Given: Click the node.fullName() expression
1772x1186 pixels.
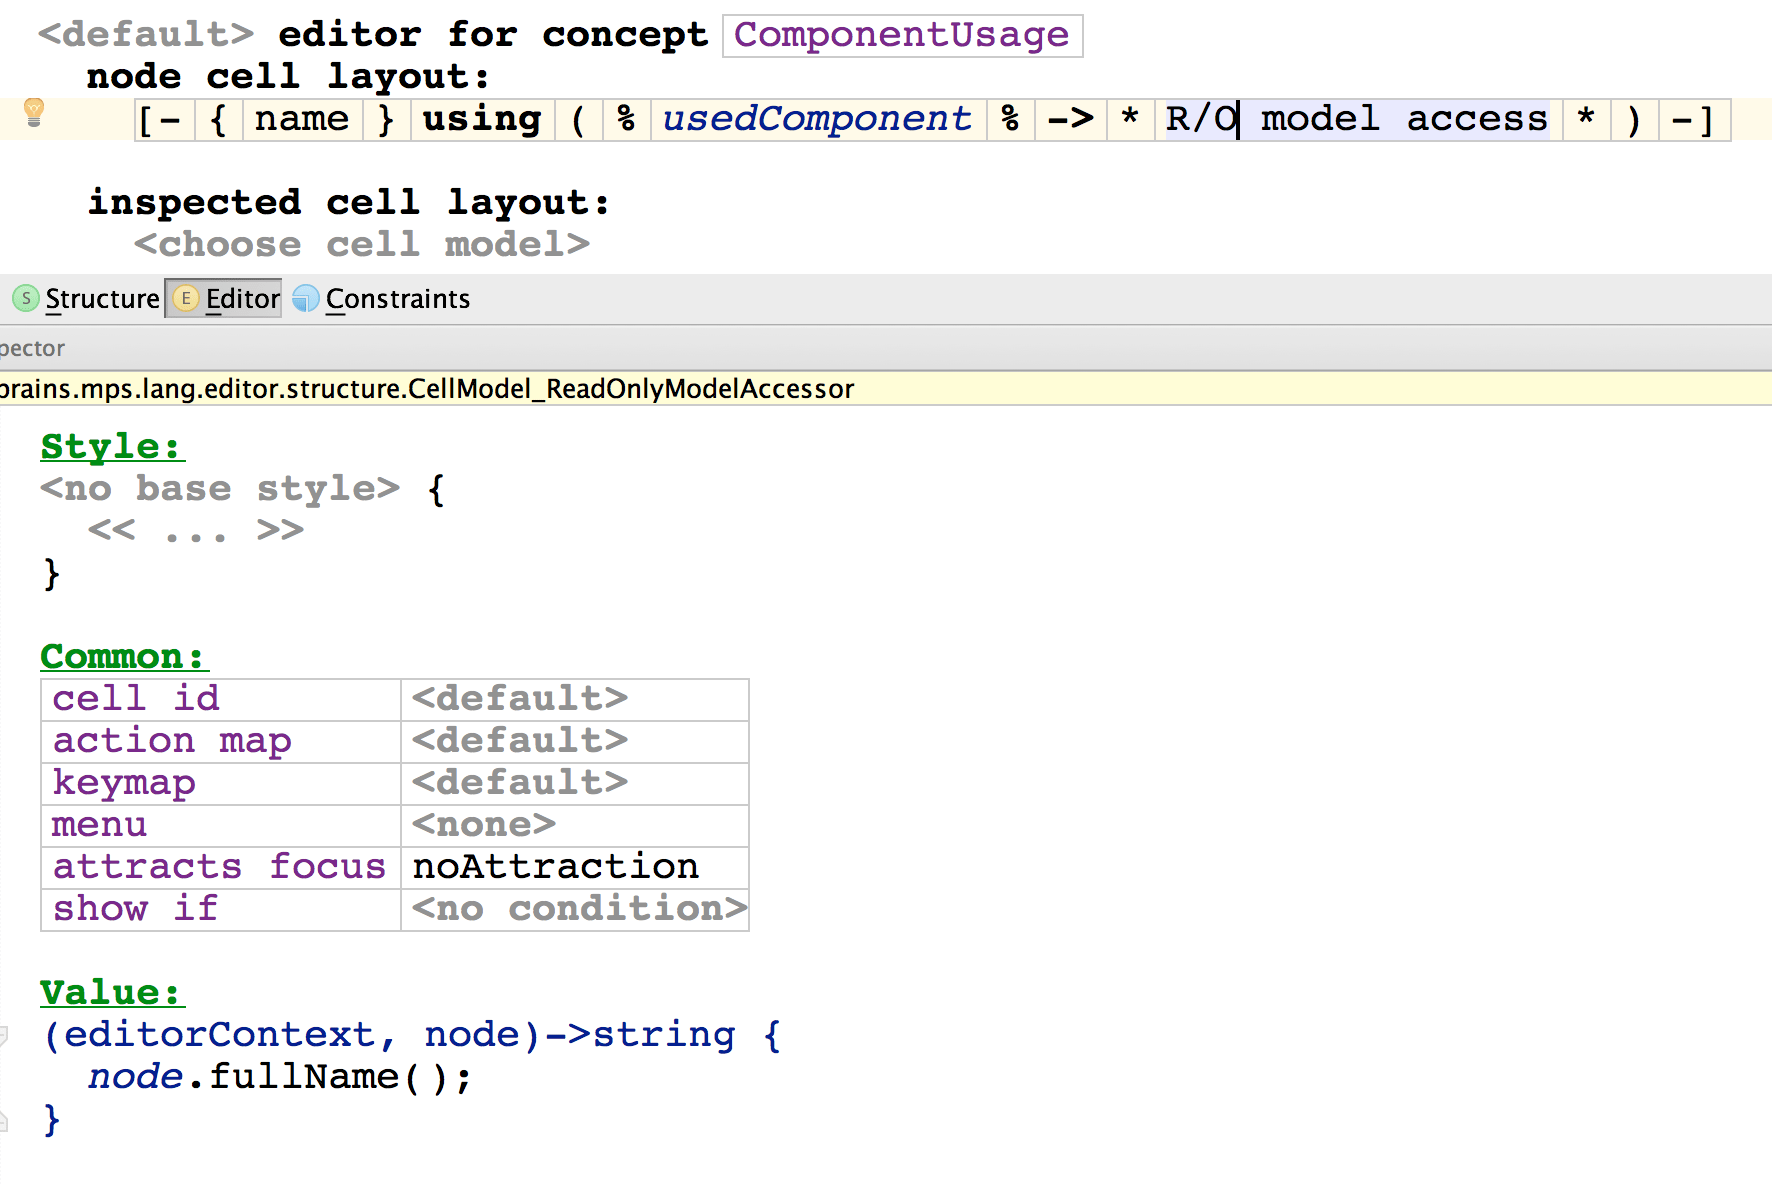Looking at the screenshot, I should pyautogui.click(x=280, y=1076).
